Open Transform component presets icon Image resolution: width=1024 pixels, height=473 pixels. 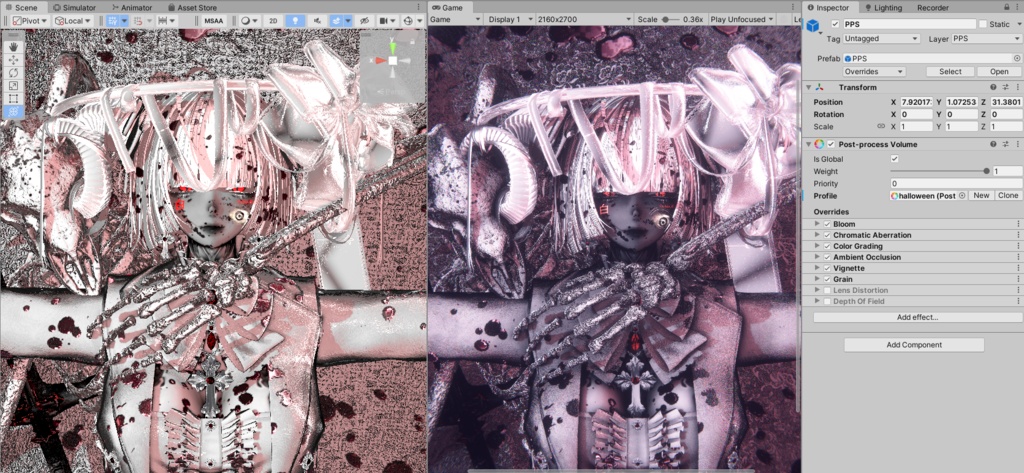click(x=1006, y=88)
